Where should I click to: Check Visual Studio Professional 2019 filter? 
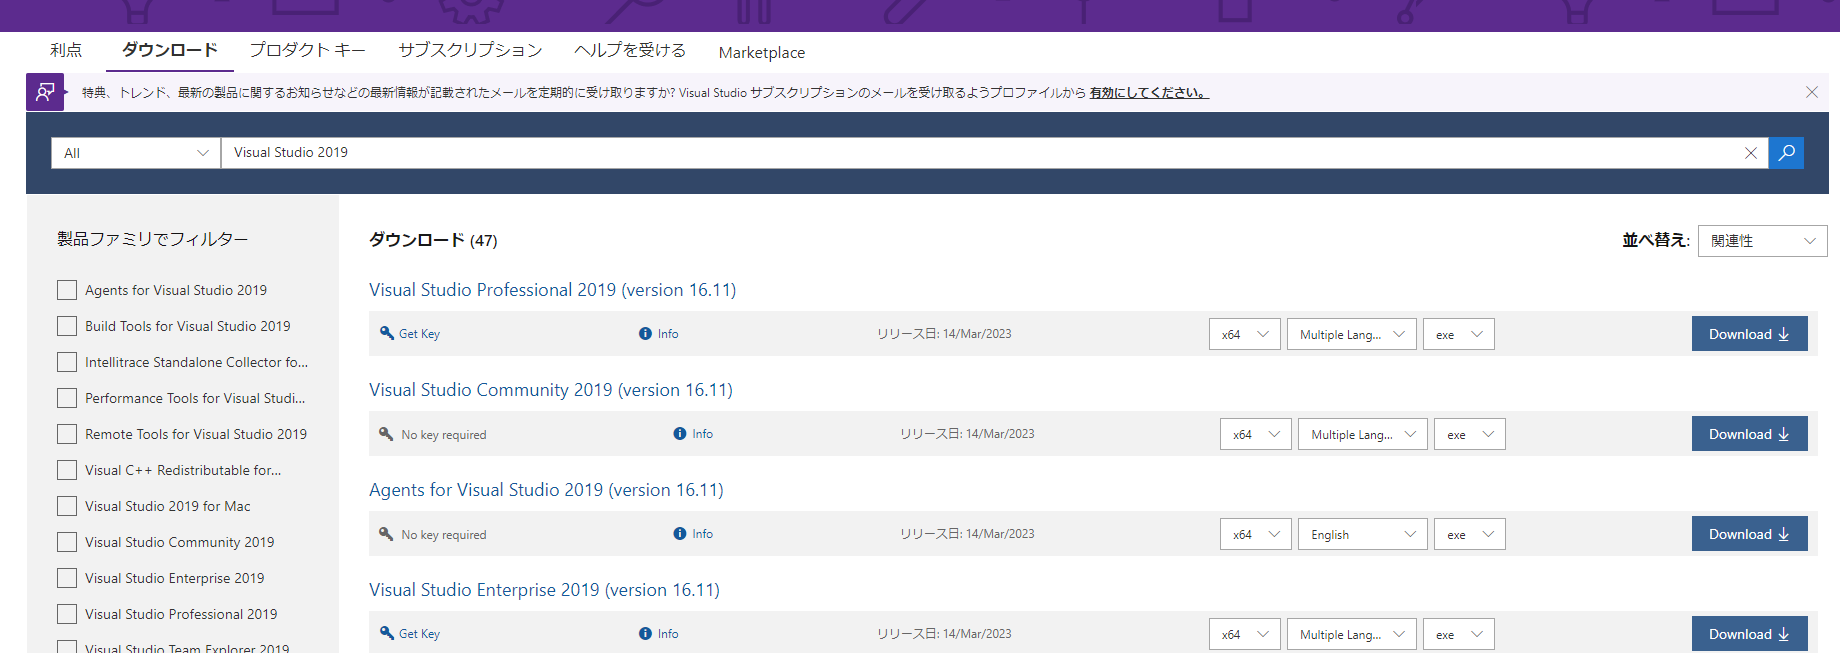click(x=67, y=614)
